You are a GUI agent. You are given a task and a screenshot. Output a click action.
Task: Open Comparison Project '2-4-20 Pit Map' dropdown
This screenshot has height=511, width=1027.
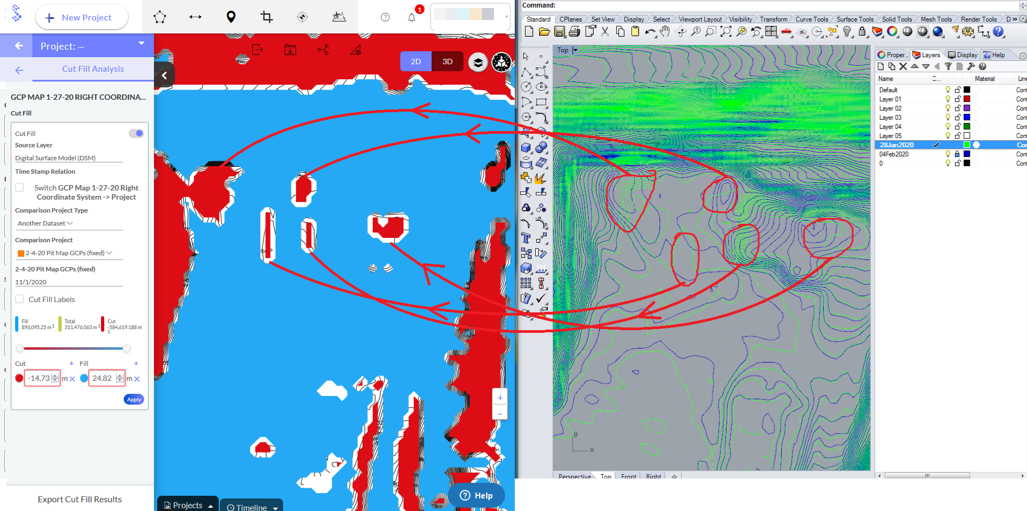(69, 253)
